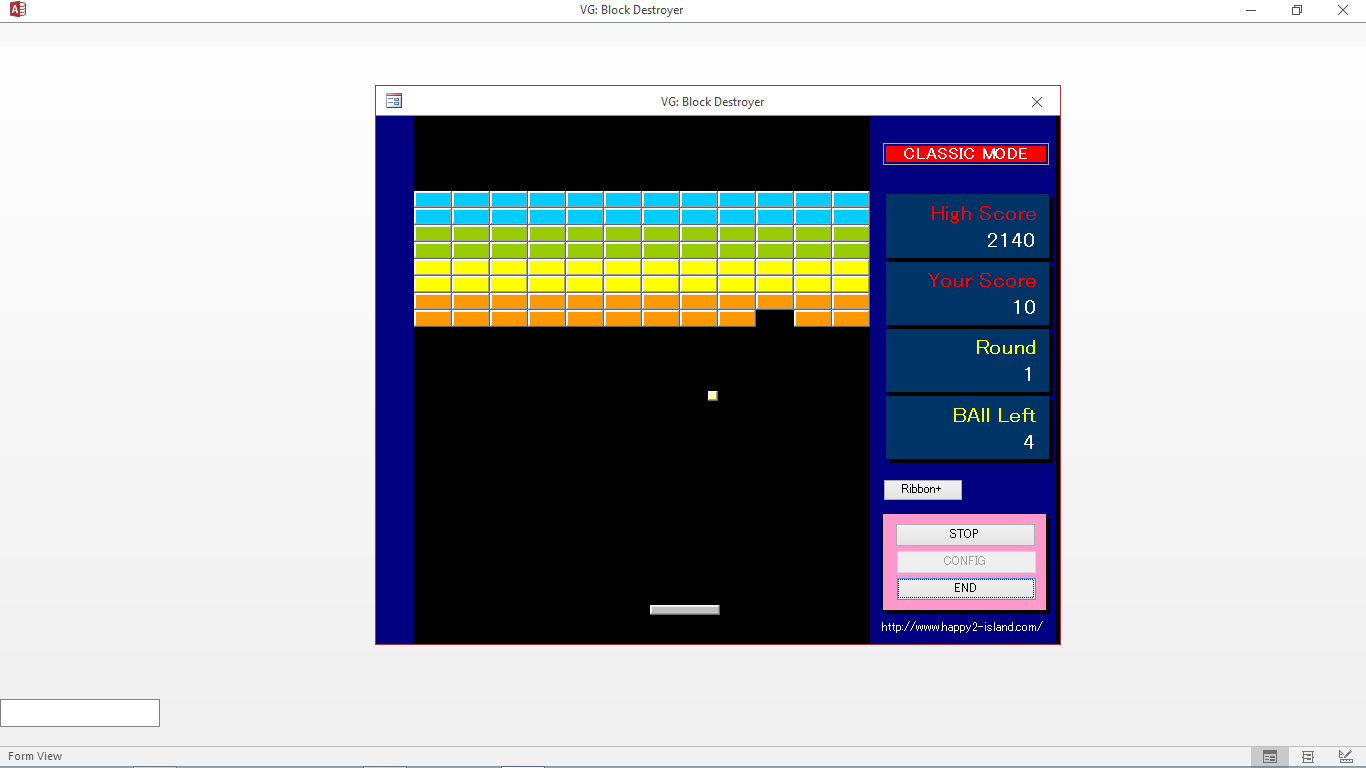Close the Block Destroyer form window

[1037, 102]
